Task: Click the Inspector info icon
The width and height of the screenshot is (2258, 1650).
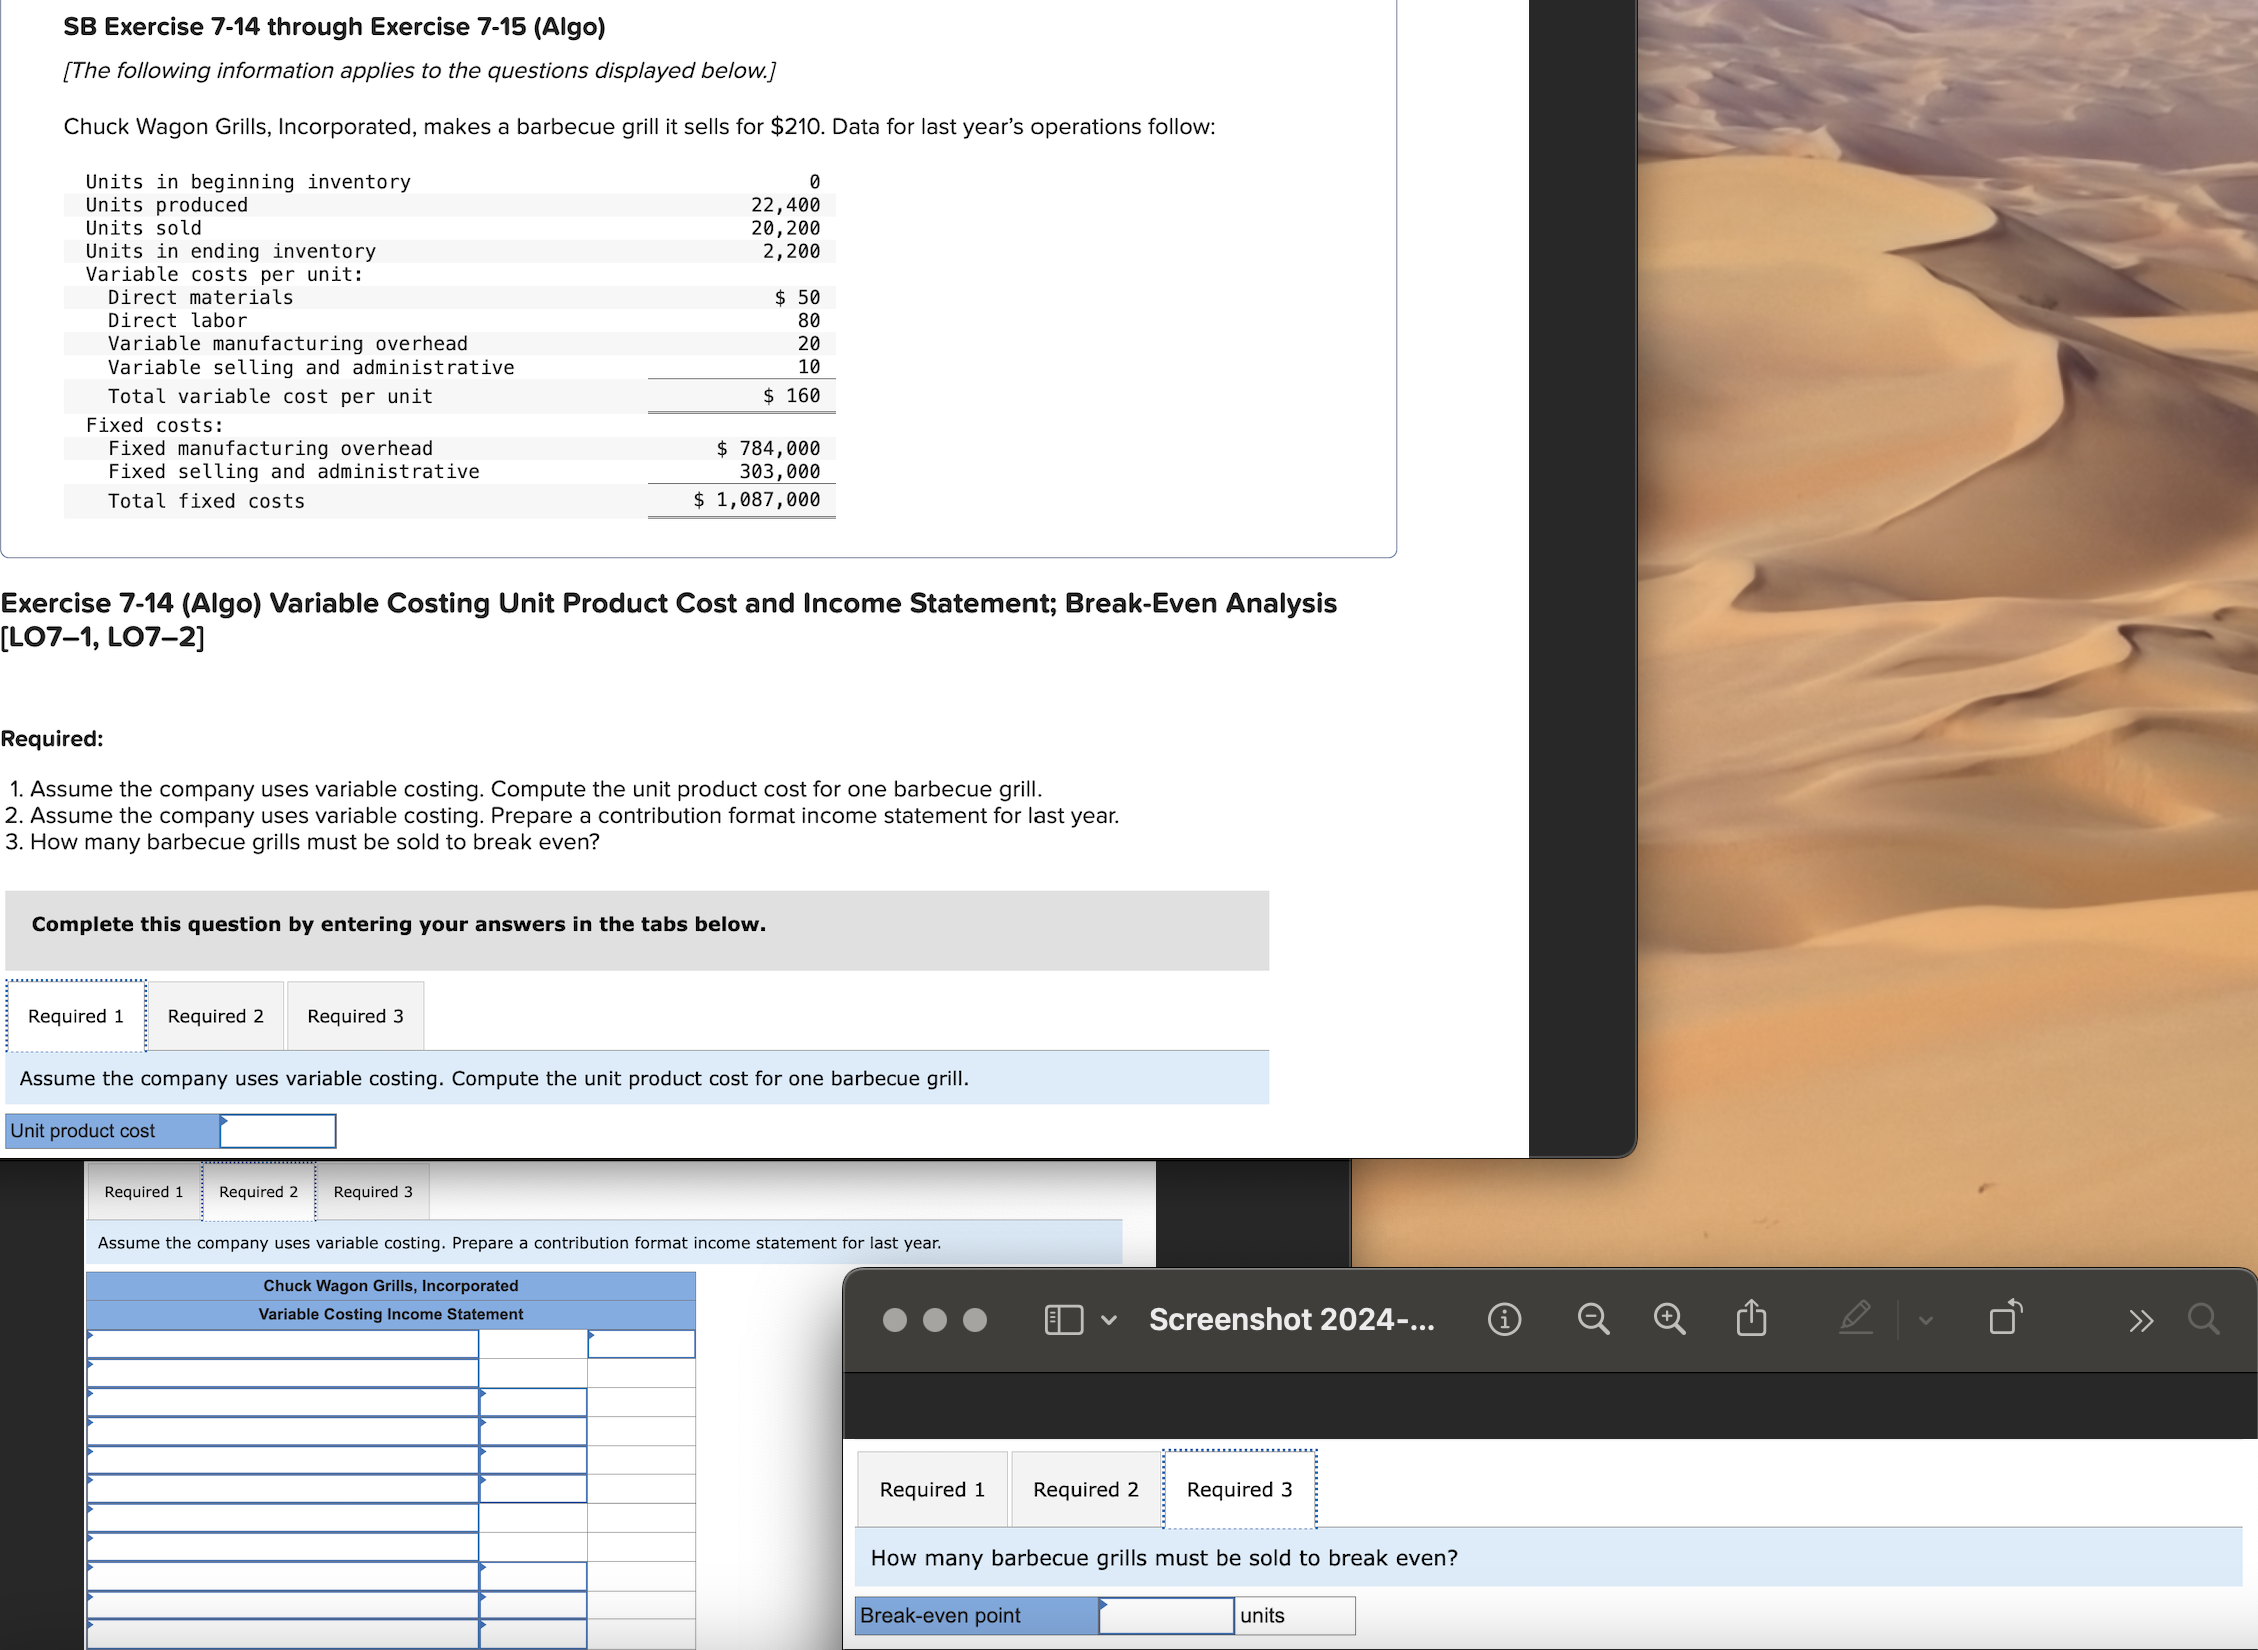Action: coord(1504,1320)
